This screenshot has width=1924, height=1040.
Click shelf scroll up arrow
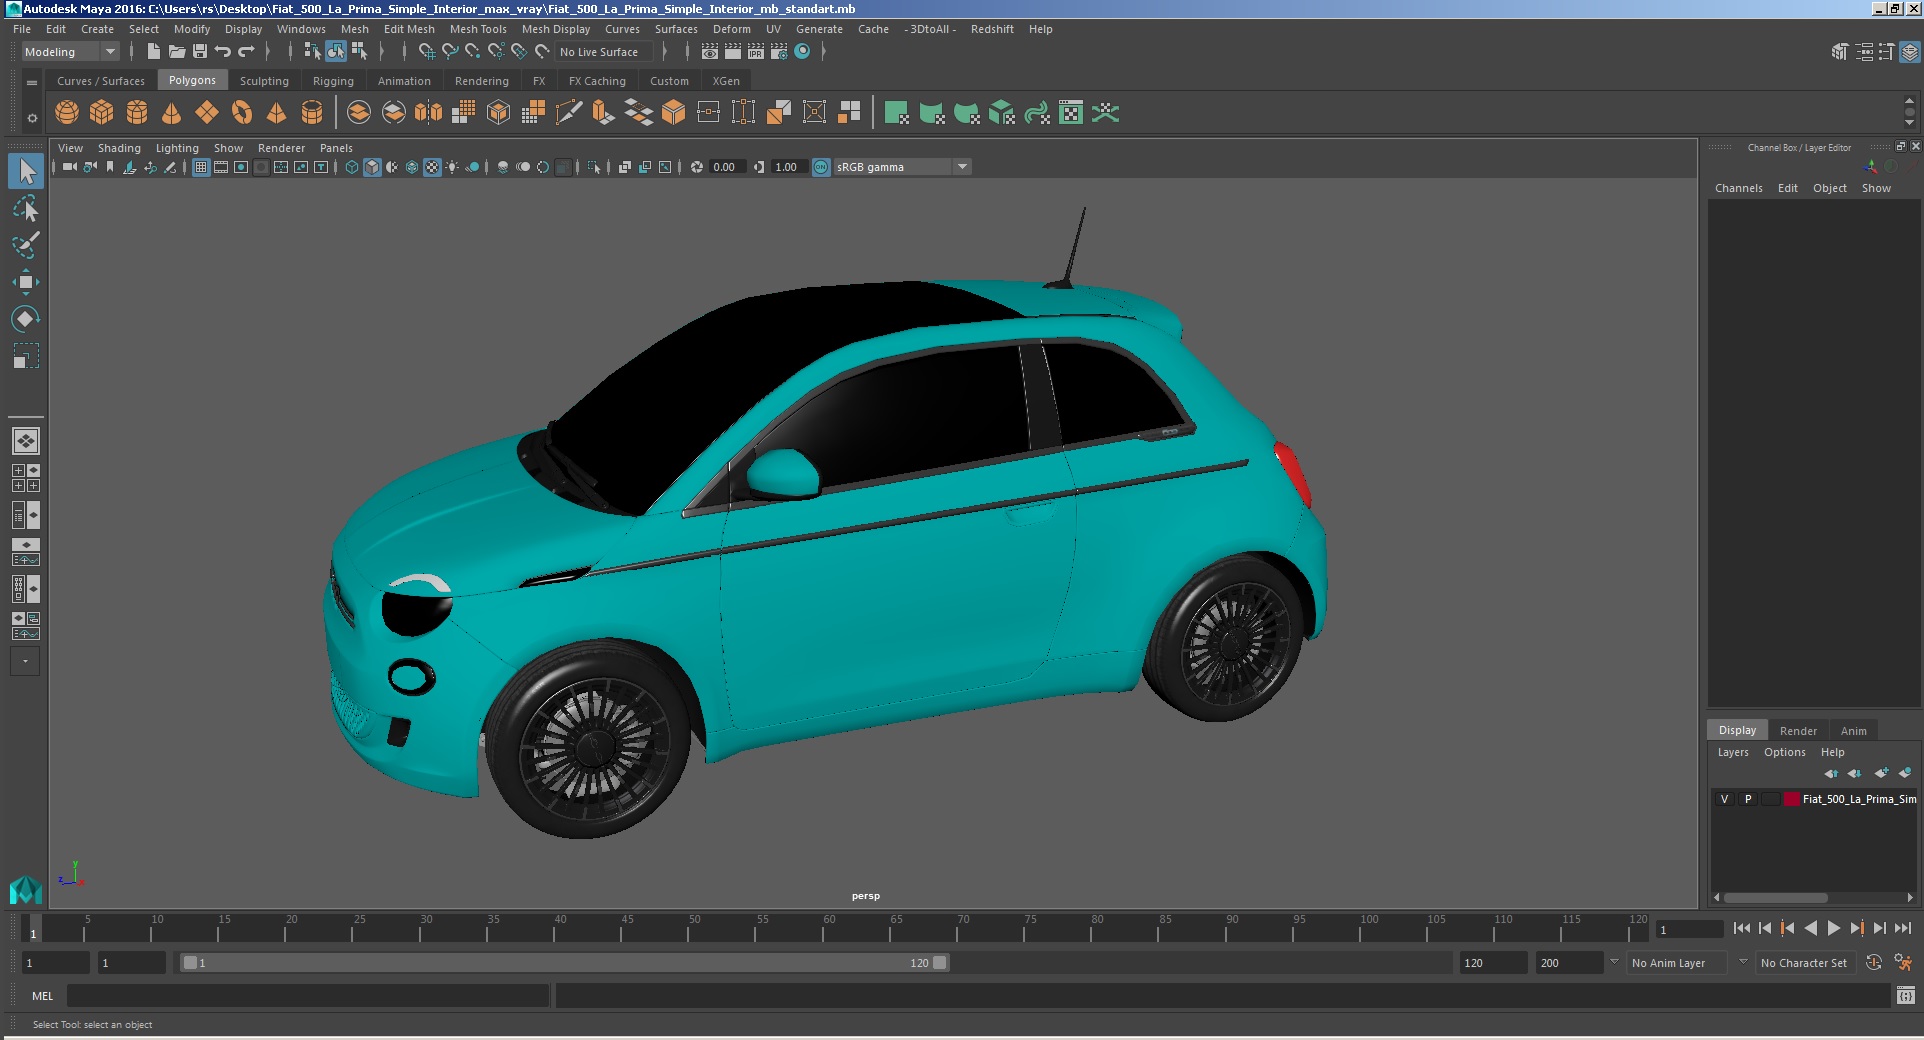point(1909,101)
